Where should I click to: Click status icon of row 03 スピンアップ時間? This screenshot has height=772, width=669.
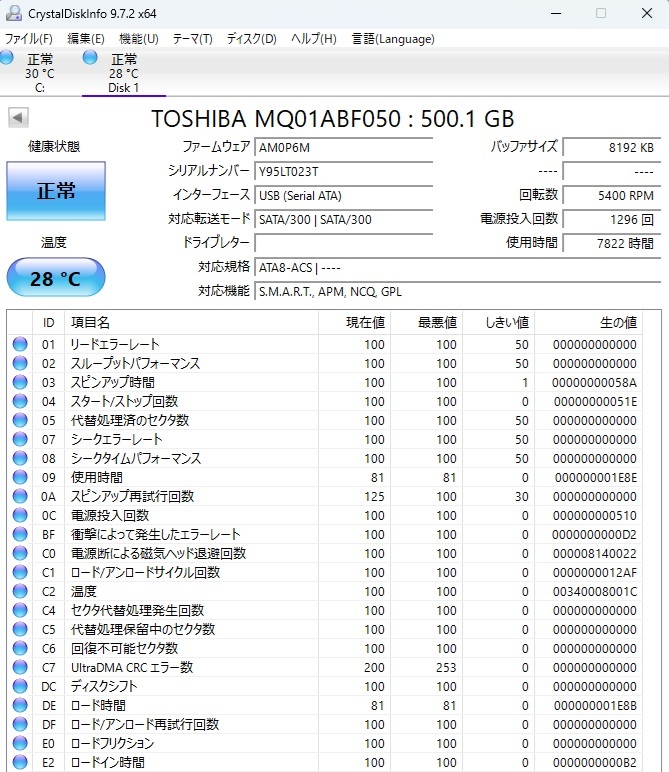pos(20,382)
